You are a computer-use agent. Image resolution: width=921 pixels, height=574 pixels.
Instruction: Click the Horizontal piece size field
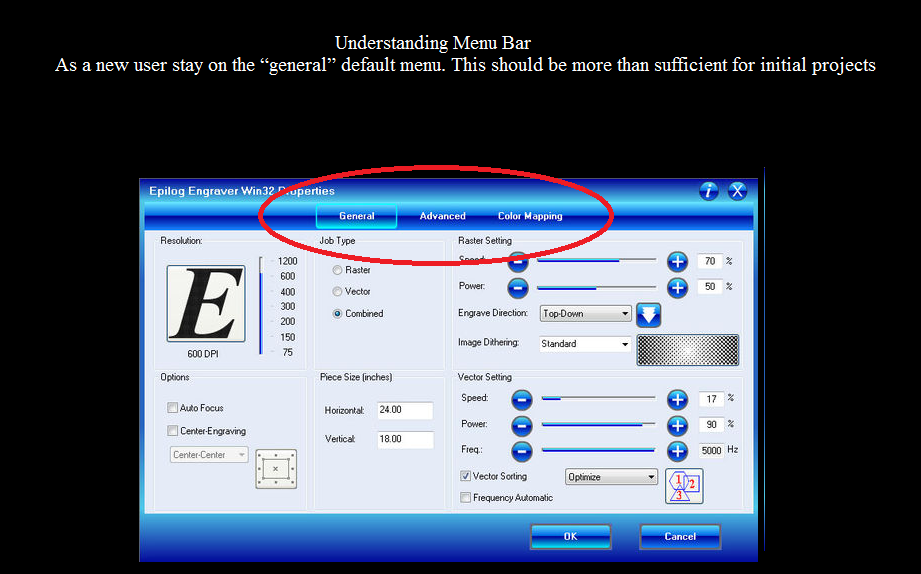(405, 410)
